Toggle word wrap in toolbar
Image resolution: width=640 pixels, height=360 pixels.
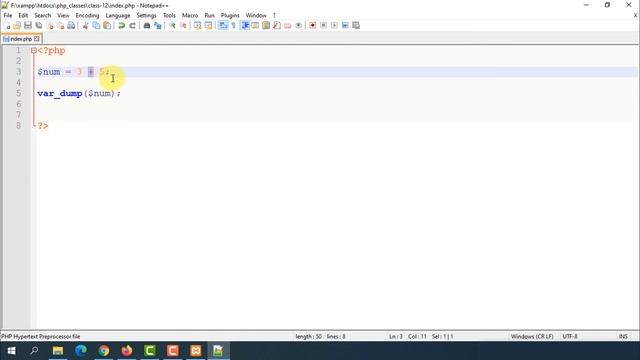pos(223,25)
